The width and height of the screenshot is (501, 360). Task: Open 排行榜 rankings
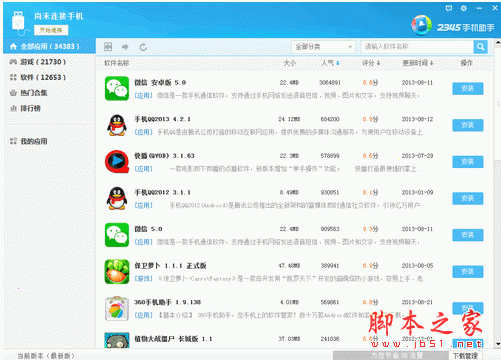pos(30,108)
